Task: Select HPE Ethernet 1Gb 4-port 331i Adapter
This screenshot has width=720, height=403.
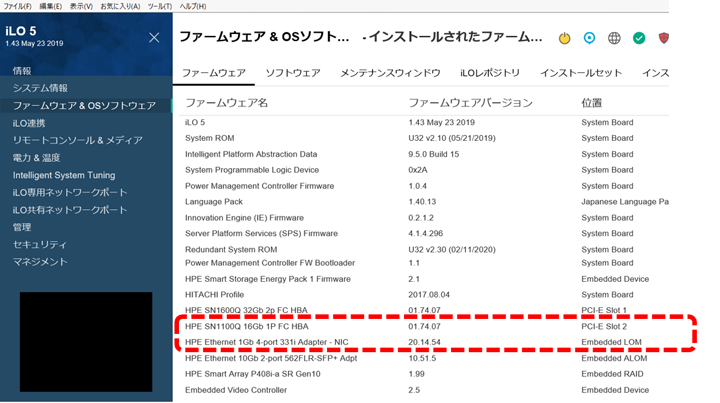Action: pos(266,342)
